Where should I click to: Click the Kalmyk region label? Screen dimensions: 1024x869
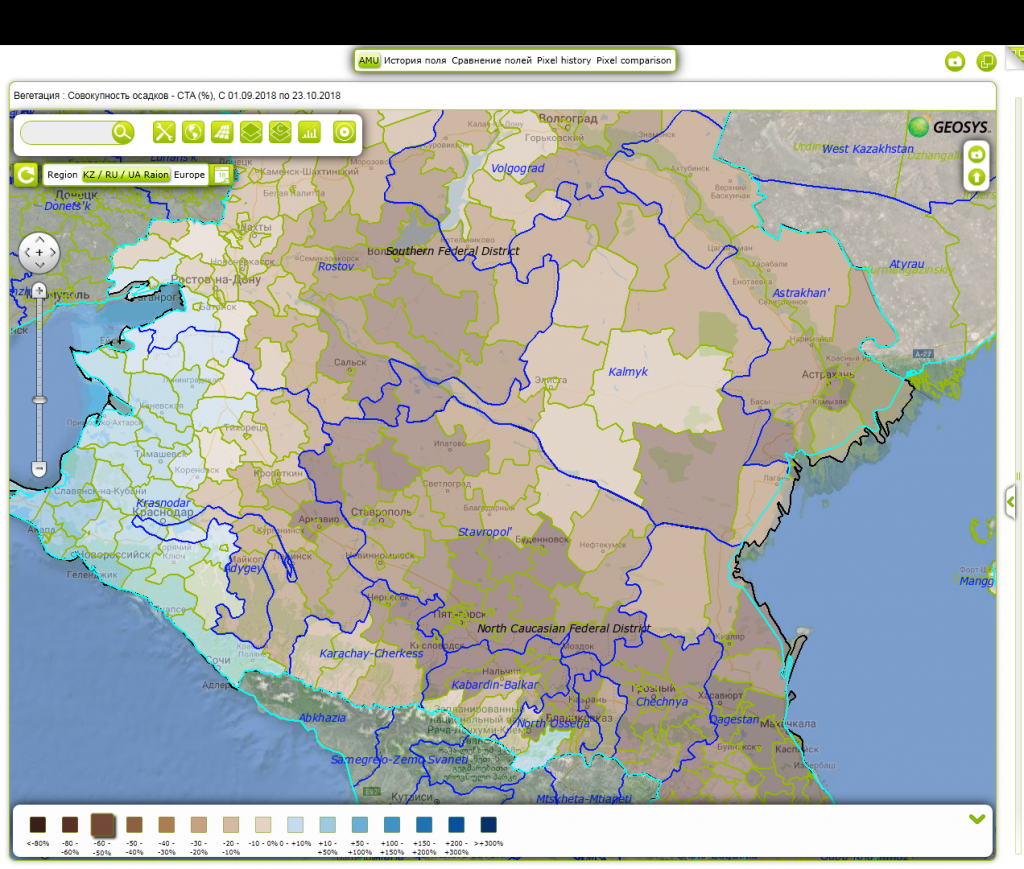628,371
